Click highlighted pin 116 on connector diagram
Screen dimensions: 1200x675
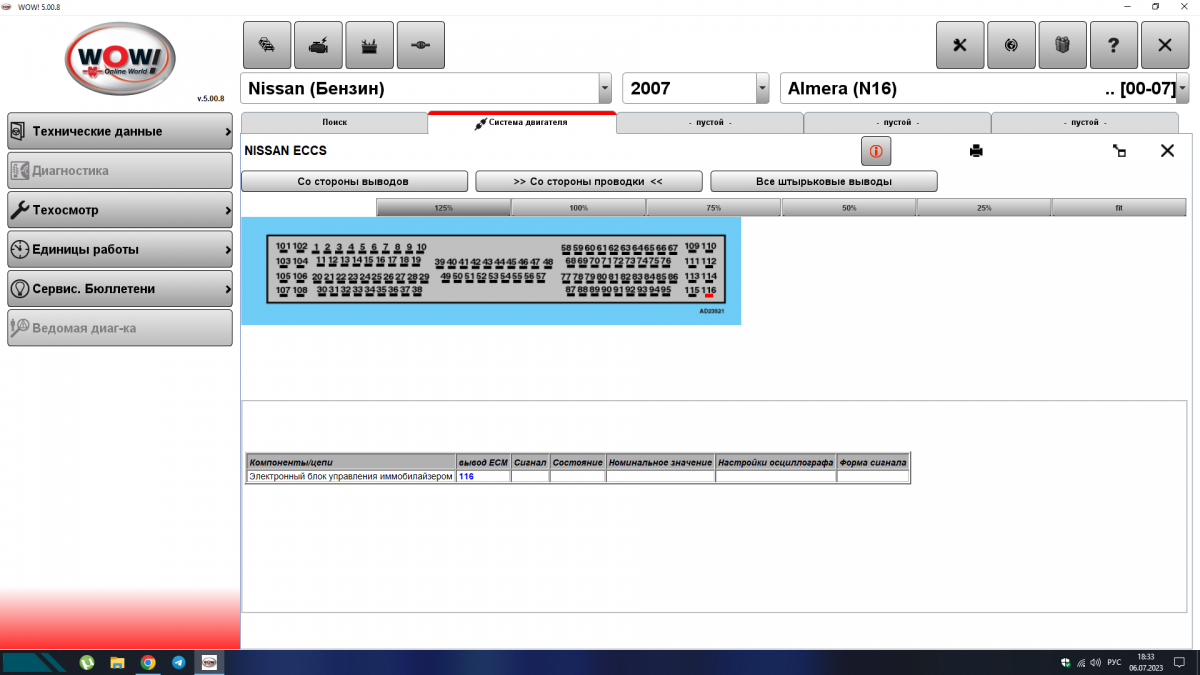[708, 291]
